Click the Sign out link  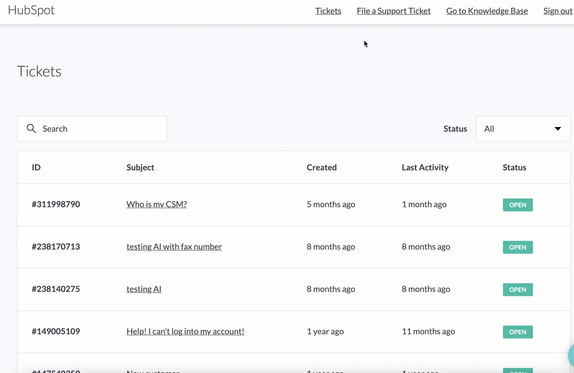click(x=558, y=11)
